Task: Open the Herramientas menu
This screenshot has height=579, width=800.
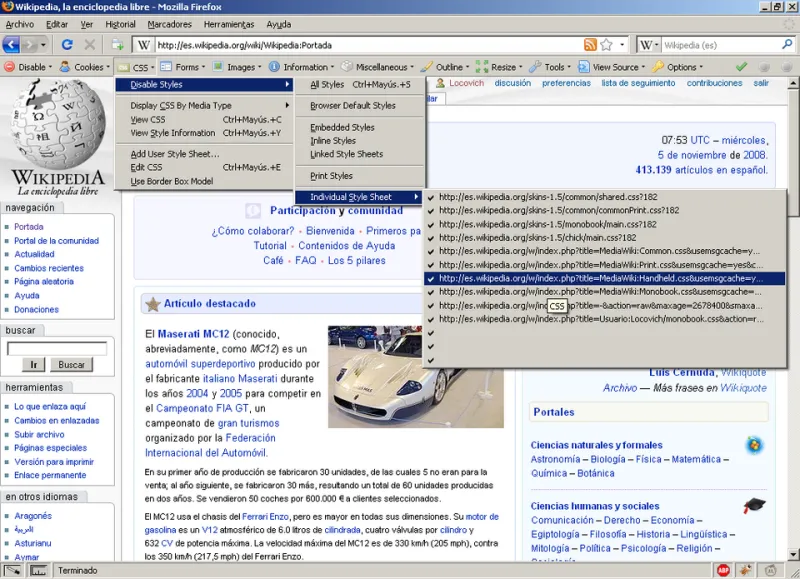Action: point(229,24)
